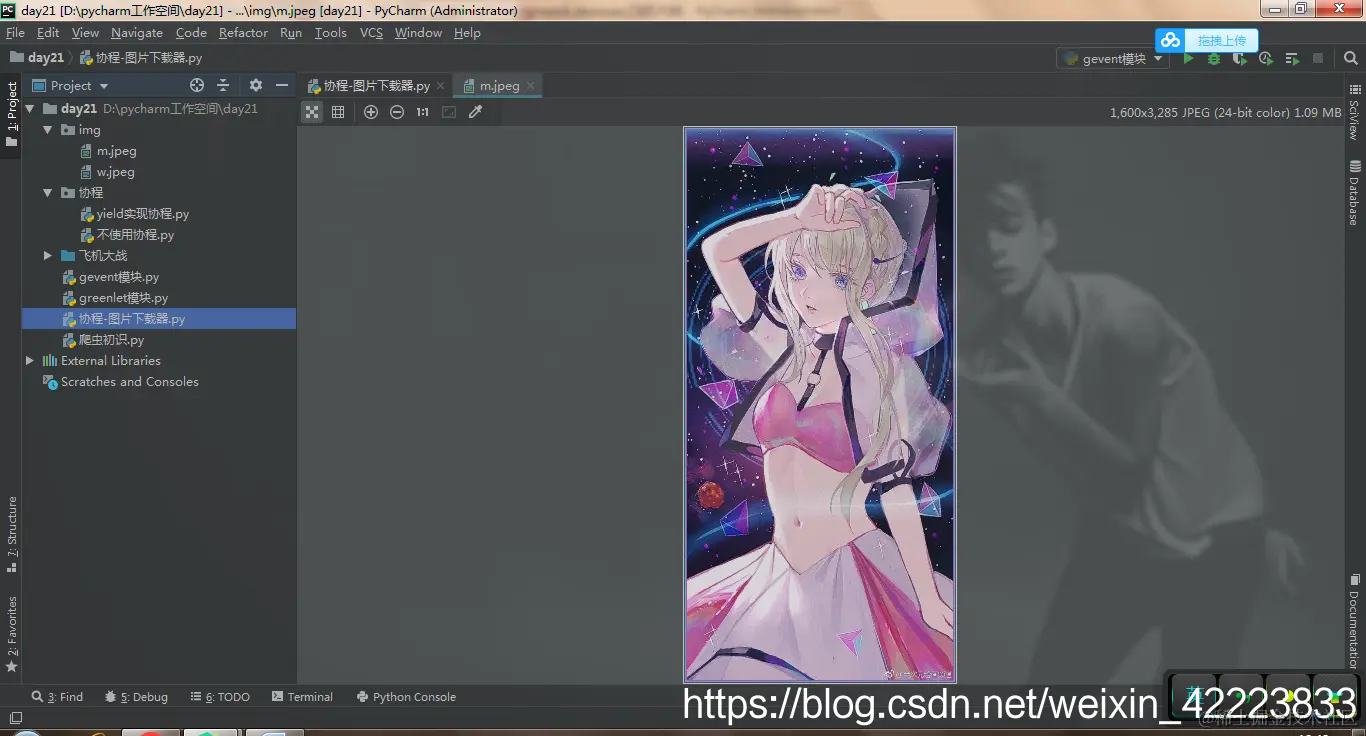Toggle the grid overlay on the image

(x=338, y=112)
